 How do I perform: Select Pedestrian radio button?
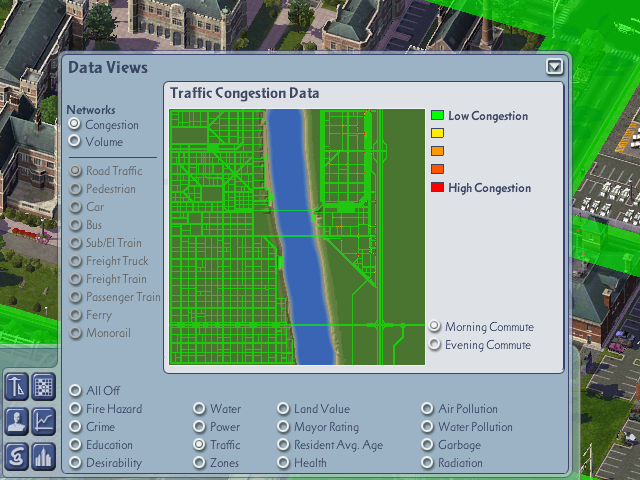[75, 189]
